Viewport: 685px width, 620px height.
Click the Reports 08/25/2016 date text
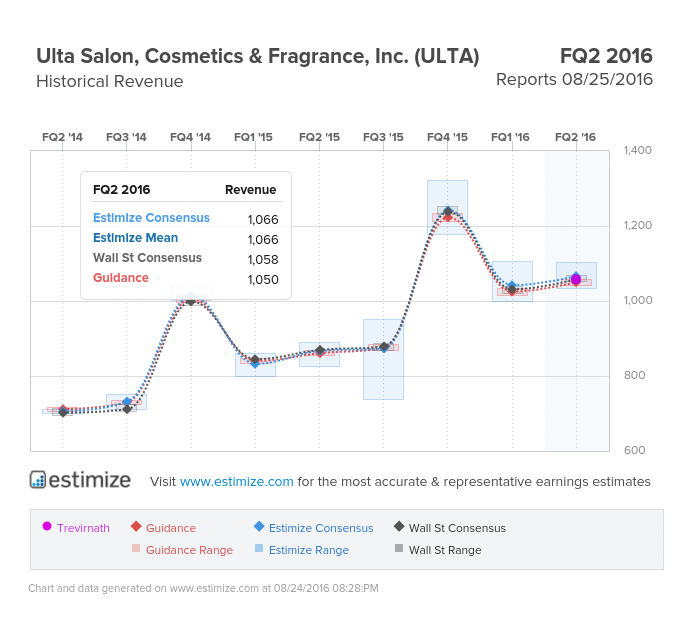574,80
